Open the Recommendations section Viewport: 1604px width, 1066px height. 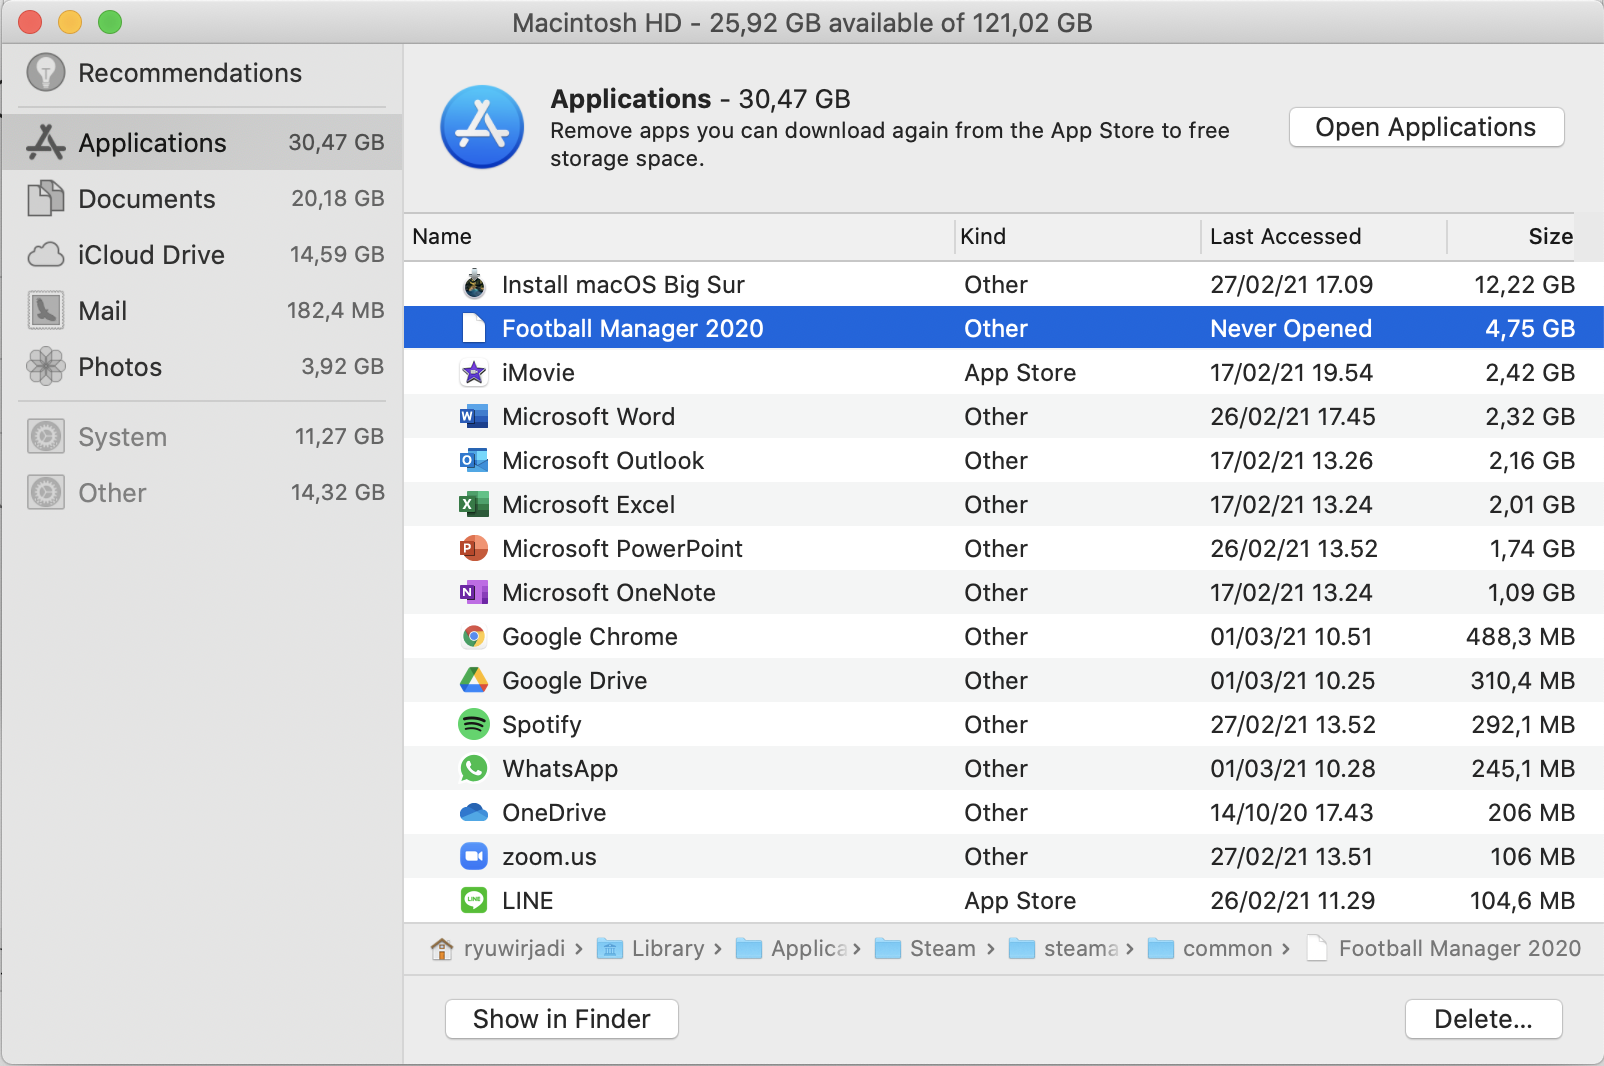coord(202,73)
